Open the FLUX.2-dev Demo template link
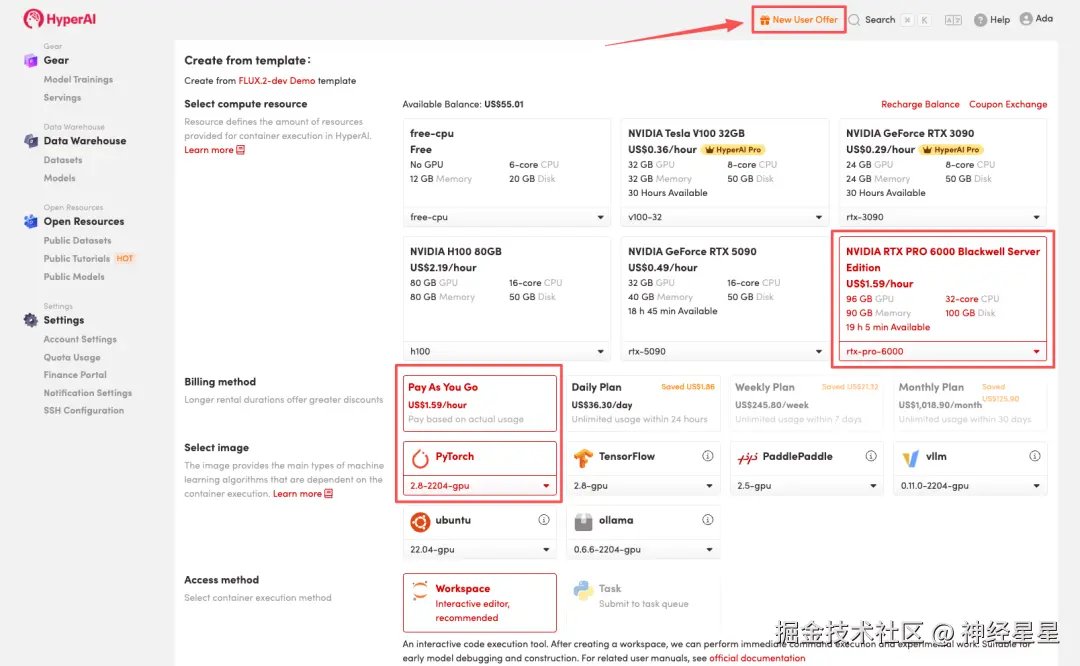This screenshot has width=1080, height=666. [x=276, y=81]
